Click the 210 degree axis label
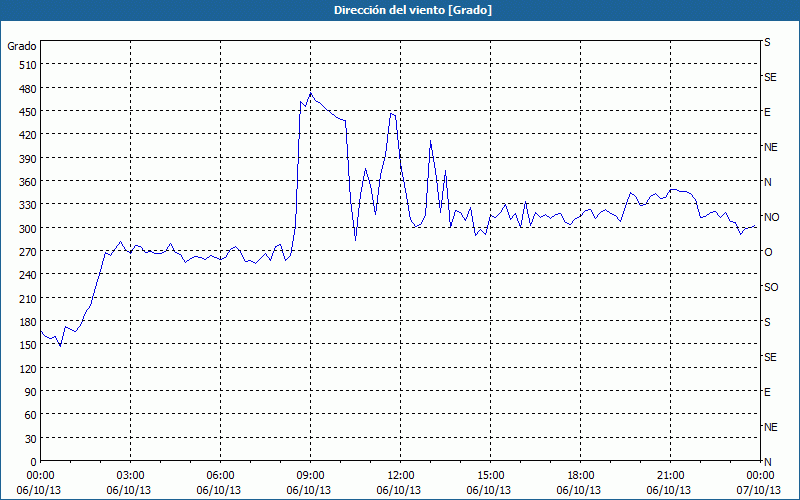The image size is (800, 500). [x=28, y=298]
